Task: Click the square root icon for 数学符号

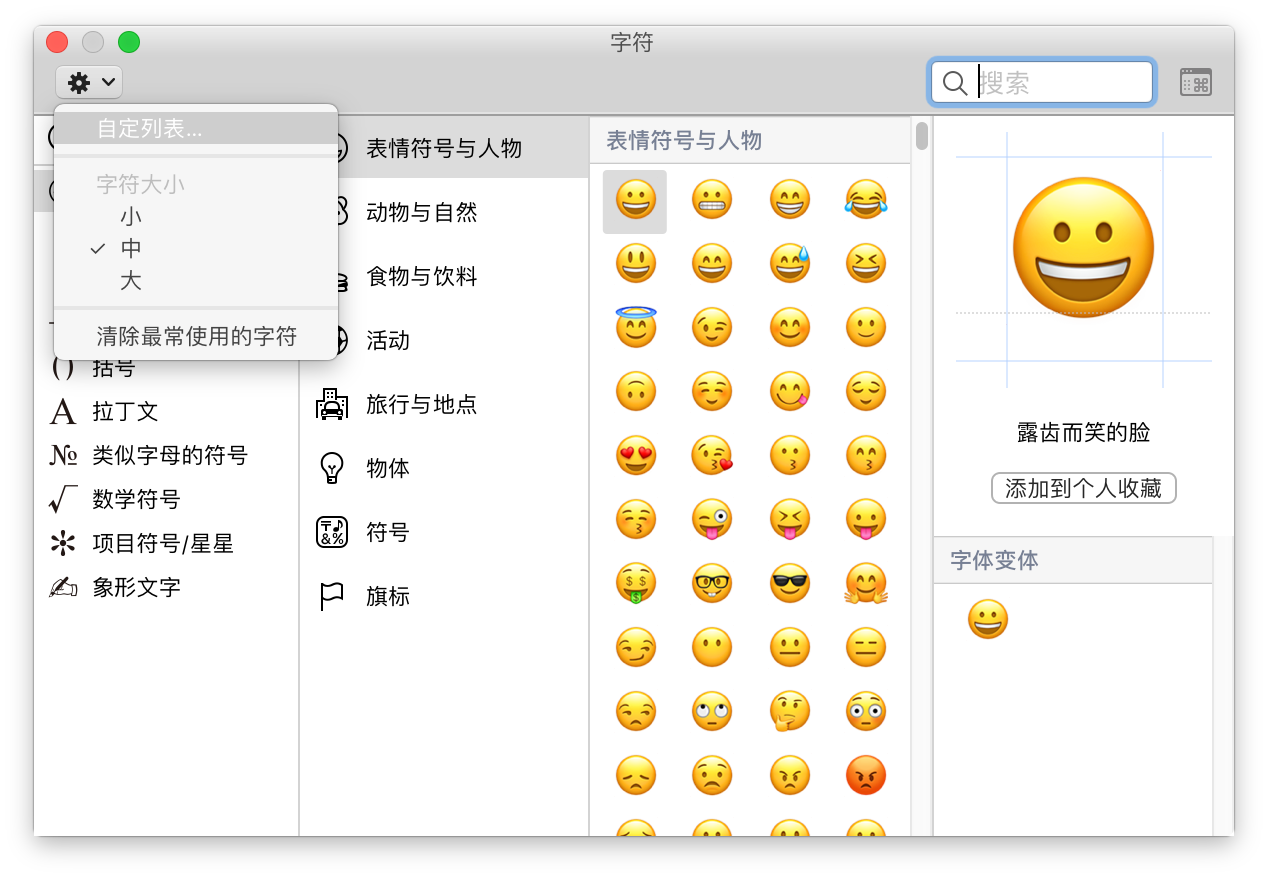Action: (63, 499)
